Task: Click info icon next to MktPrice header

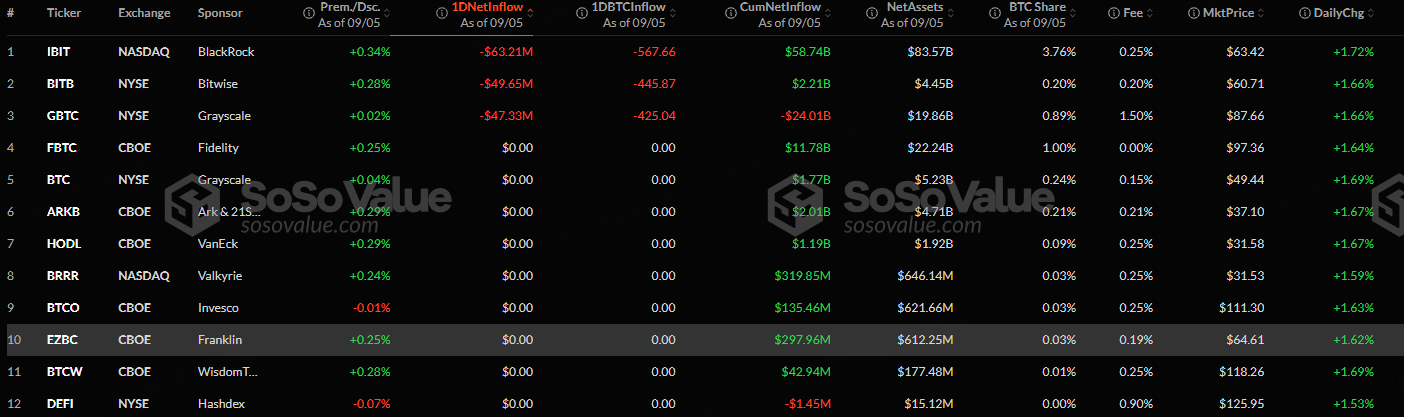Action: pyautogui.click(x=1195, y=13)
